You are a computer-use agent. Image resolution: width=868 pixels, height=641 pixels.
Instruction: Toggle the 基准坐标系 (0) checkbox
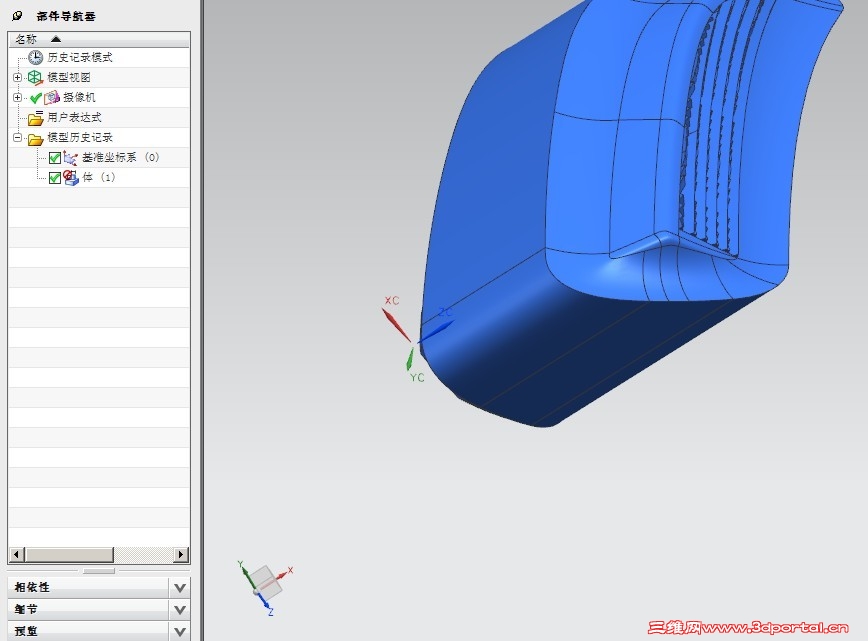click(55, 158)
